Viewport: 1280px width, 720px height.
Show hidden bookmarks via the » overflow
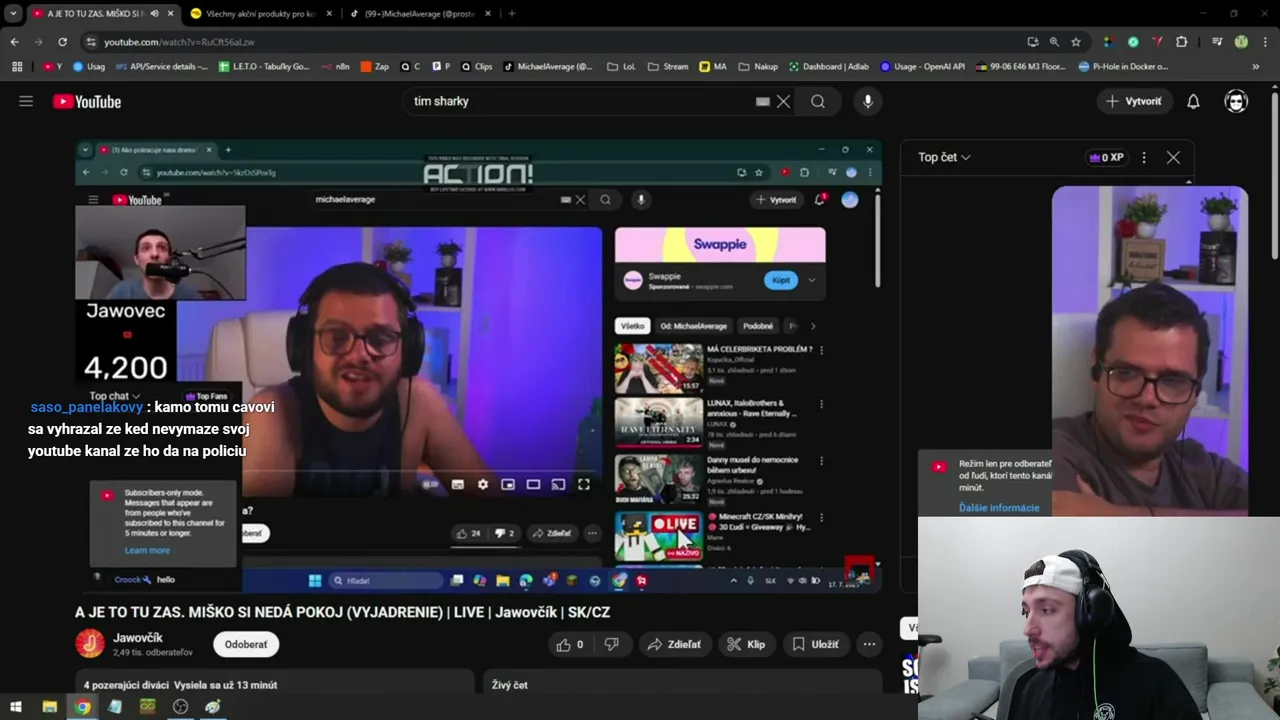point(1256,66)
